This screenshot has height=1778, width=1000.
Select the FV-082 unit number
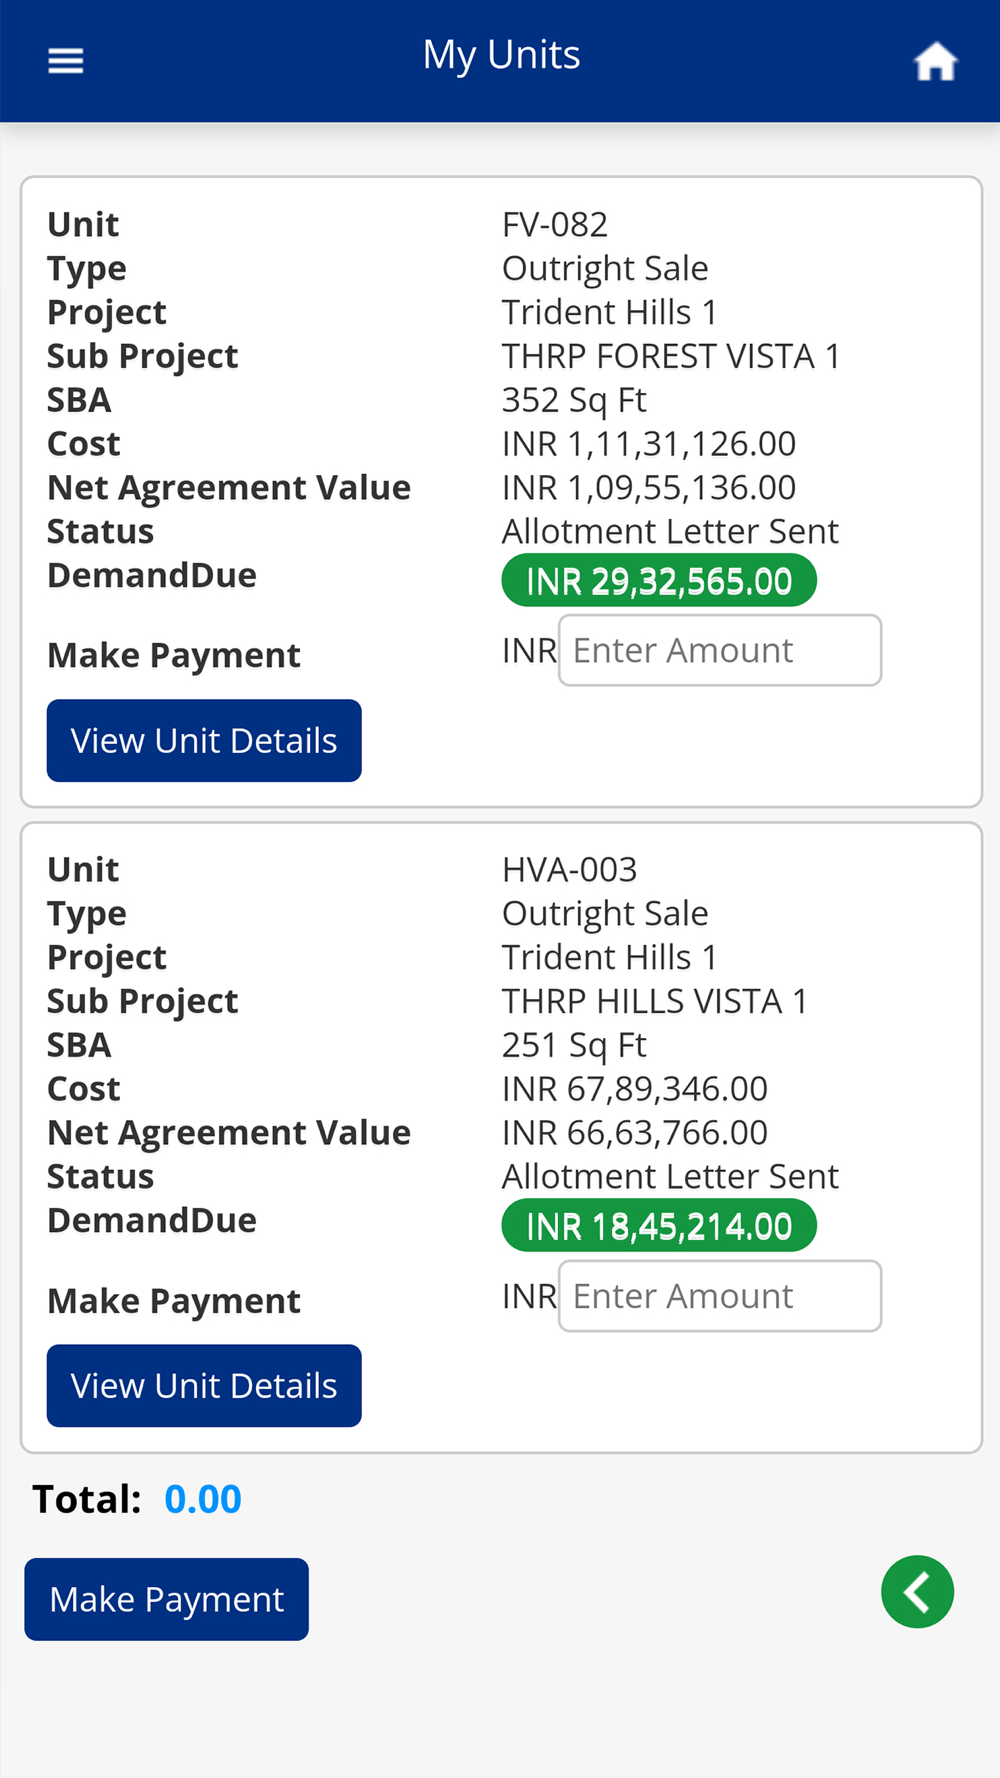pos(555,225)
